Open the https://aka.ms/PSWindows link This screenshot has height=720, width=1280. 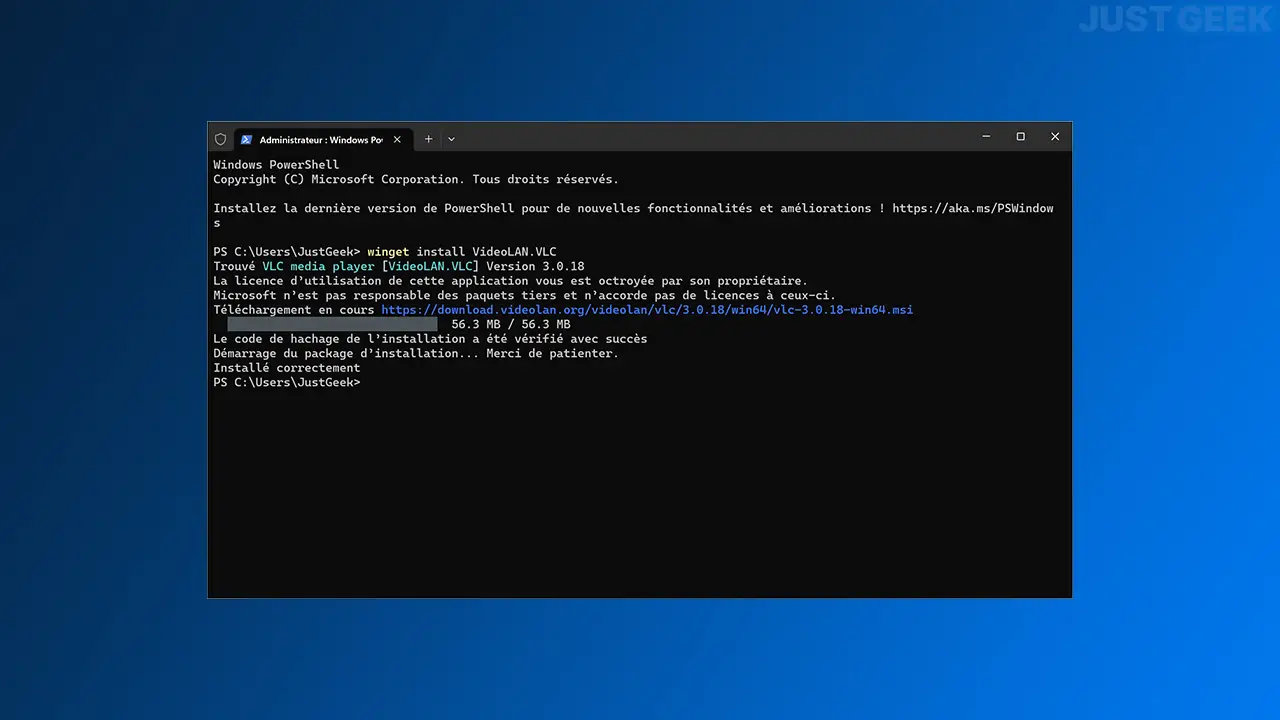click(x=973, y=209)
